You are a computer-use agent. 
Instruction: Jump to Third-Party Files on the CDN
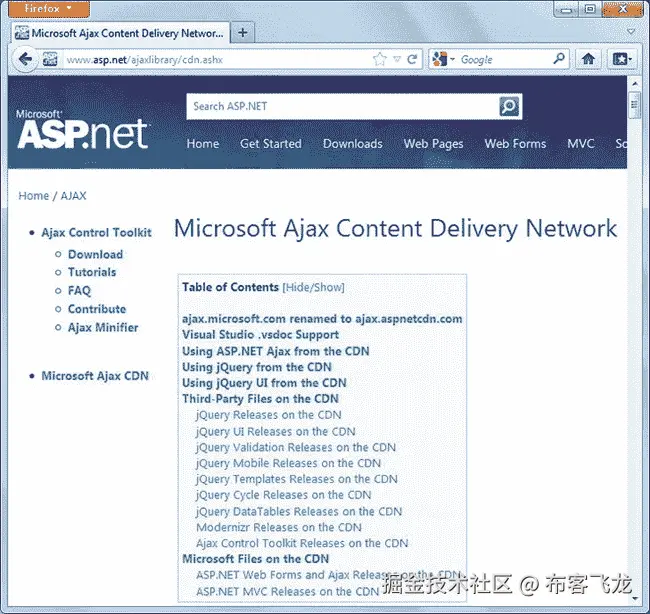260,399
